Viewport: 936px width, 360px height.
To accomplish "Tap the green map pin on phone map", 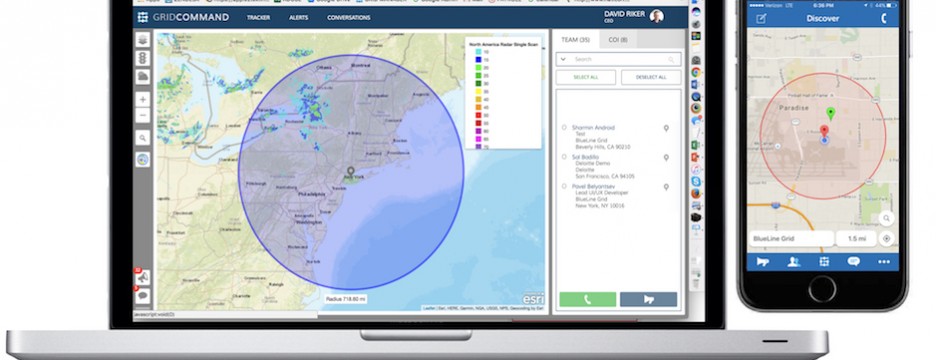I will point(830,113).
